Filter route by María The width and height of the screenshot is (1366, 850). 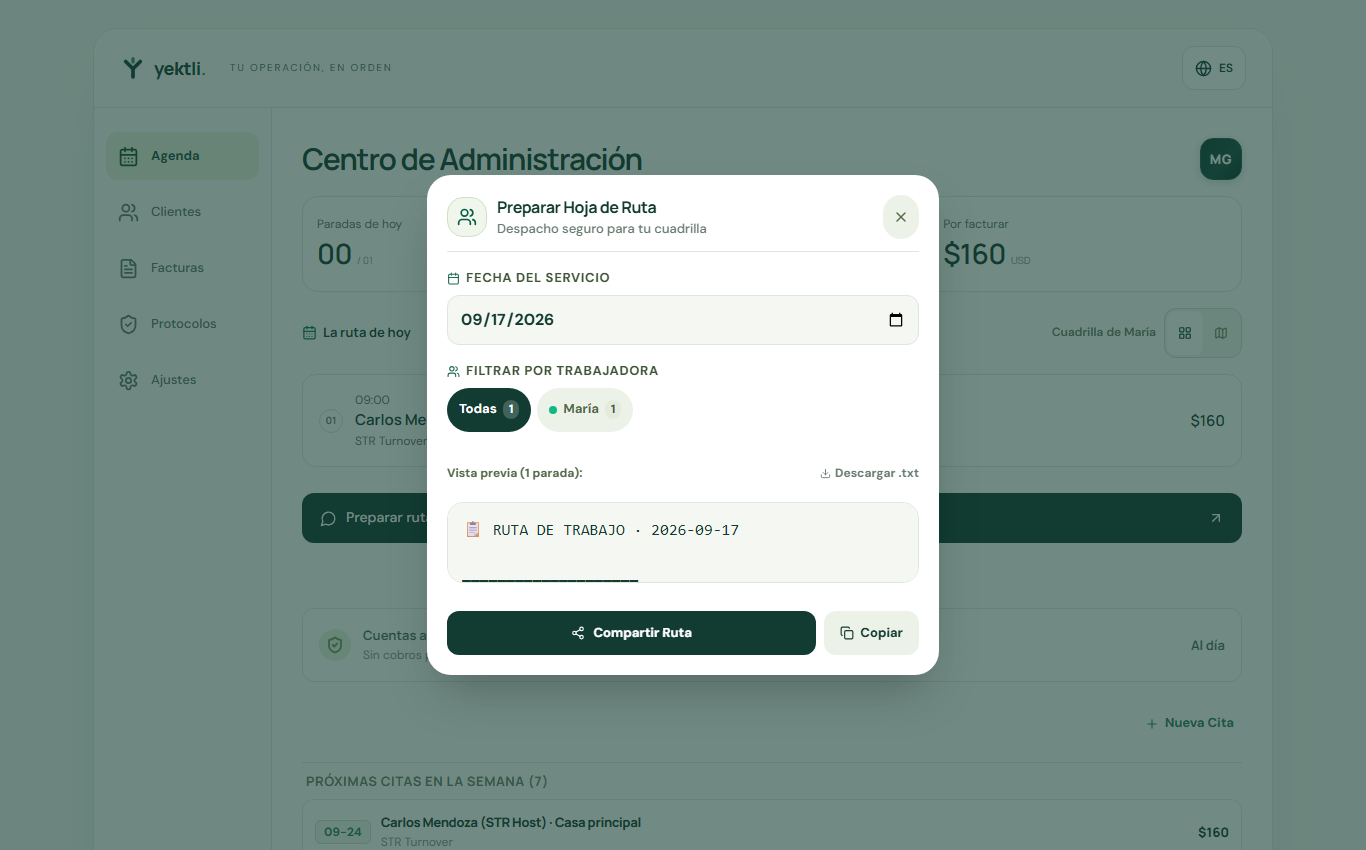pos(585,409)
